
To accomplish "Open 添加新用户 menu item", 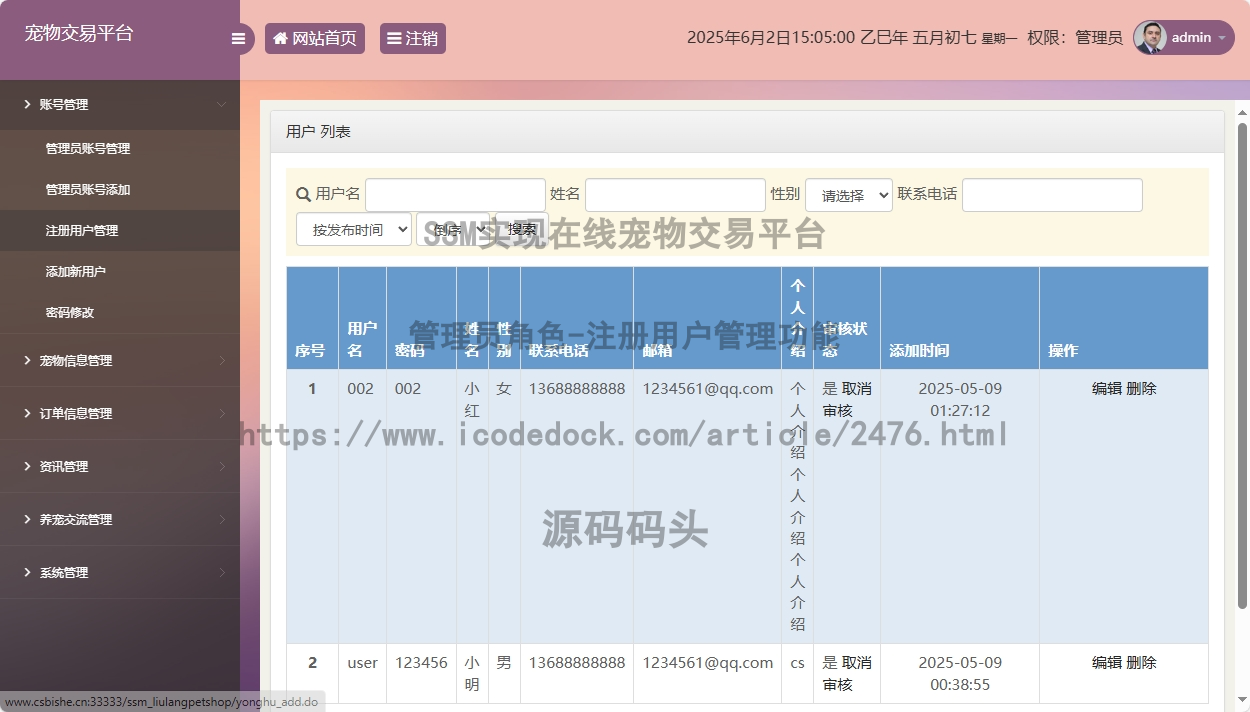I will point(120,271).
